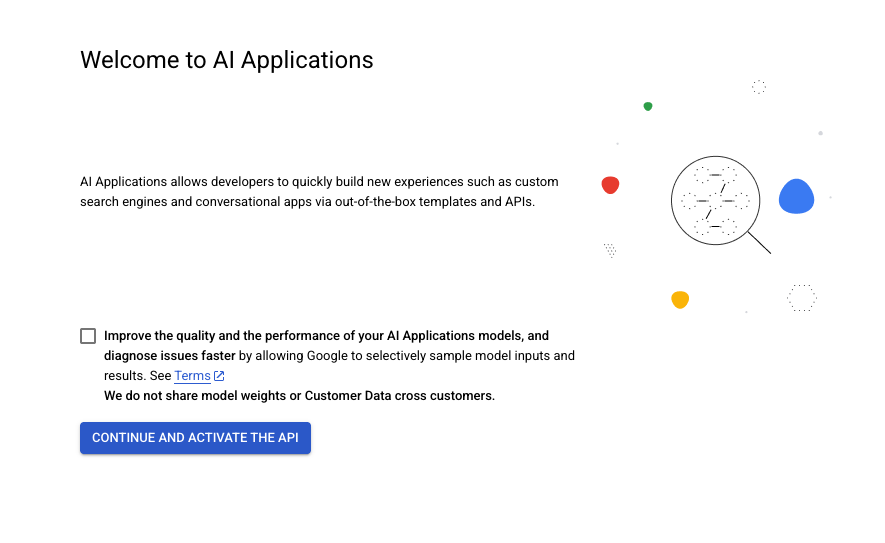
Task: Click the yellow blob shape in illustration
Action: click(680, 299)
